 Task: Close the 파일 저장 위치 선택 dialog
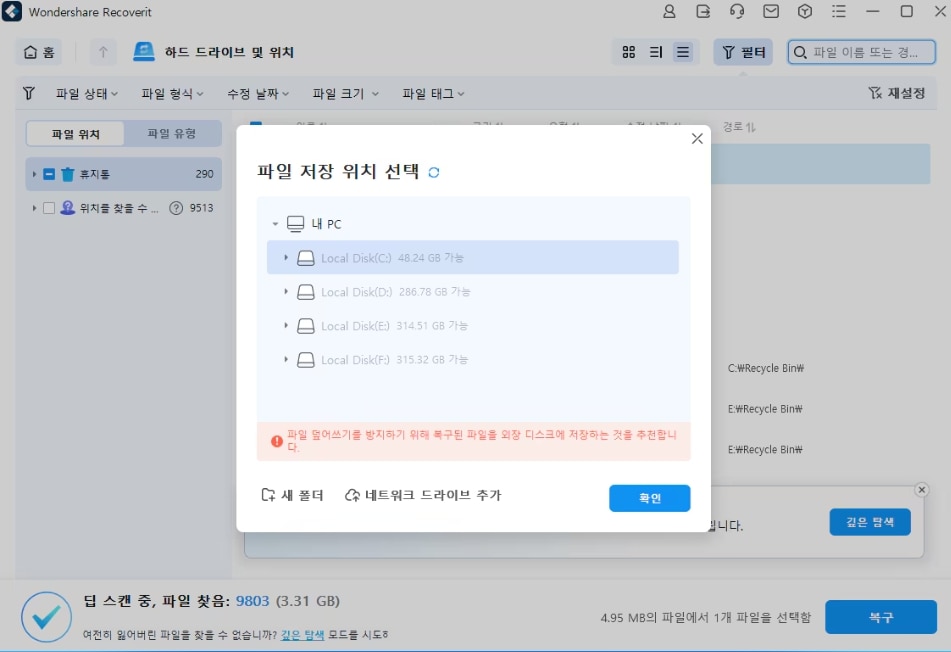pos(697,138)
